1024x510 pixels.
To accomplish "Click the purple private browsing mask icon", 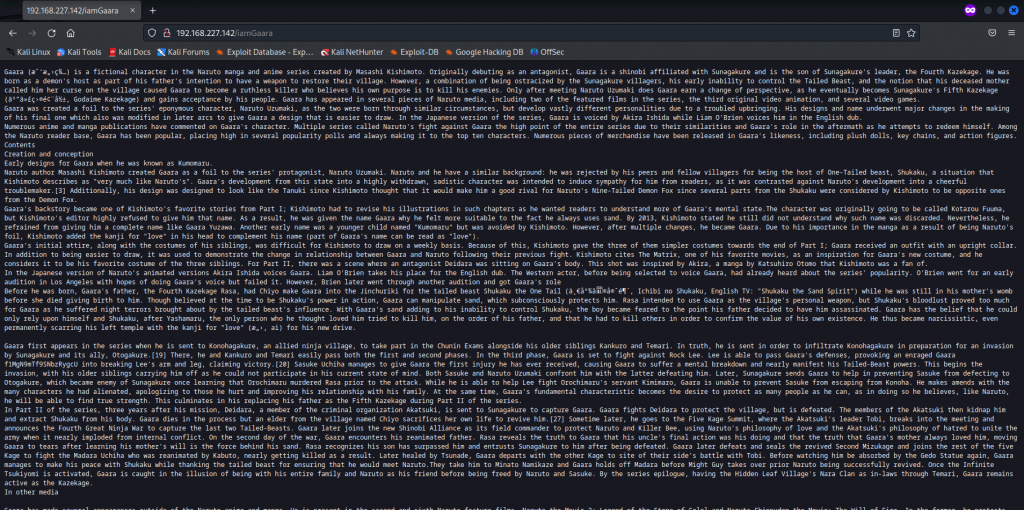I will click(x=970, y=10).
